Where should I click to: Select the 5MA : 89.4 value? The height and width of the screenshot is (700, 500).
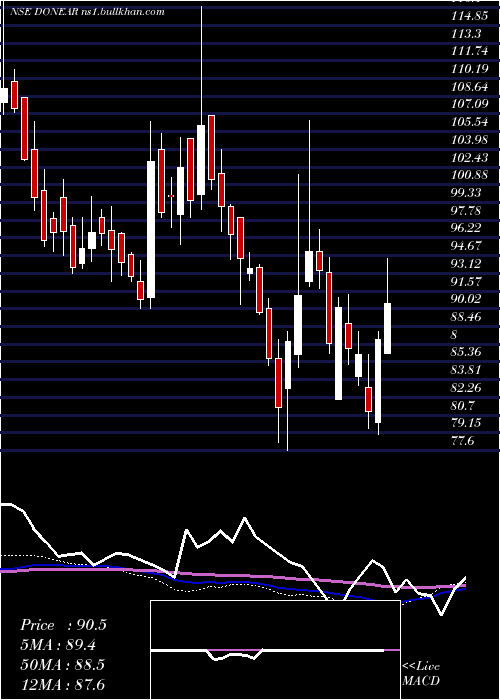58,645
